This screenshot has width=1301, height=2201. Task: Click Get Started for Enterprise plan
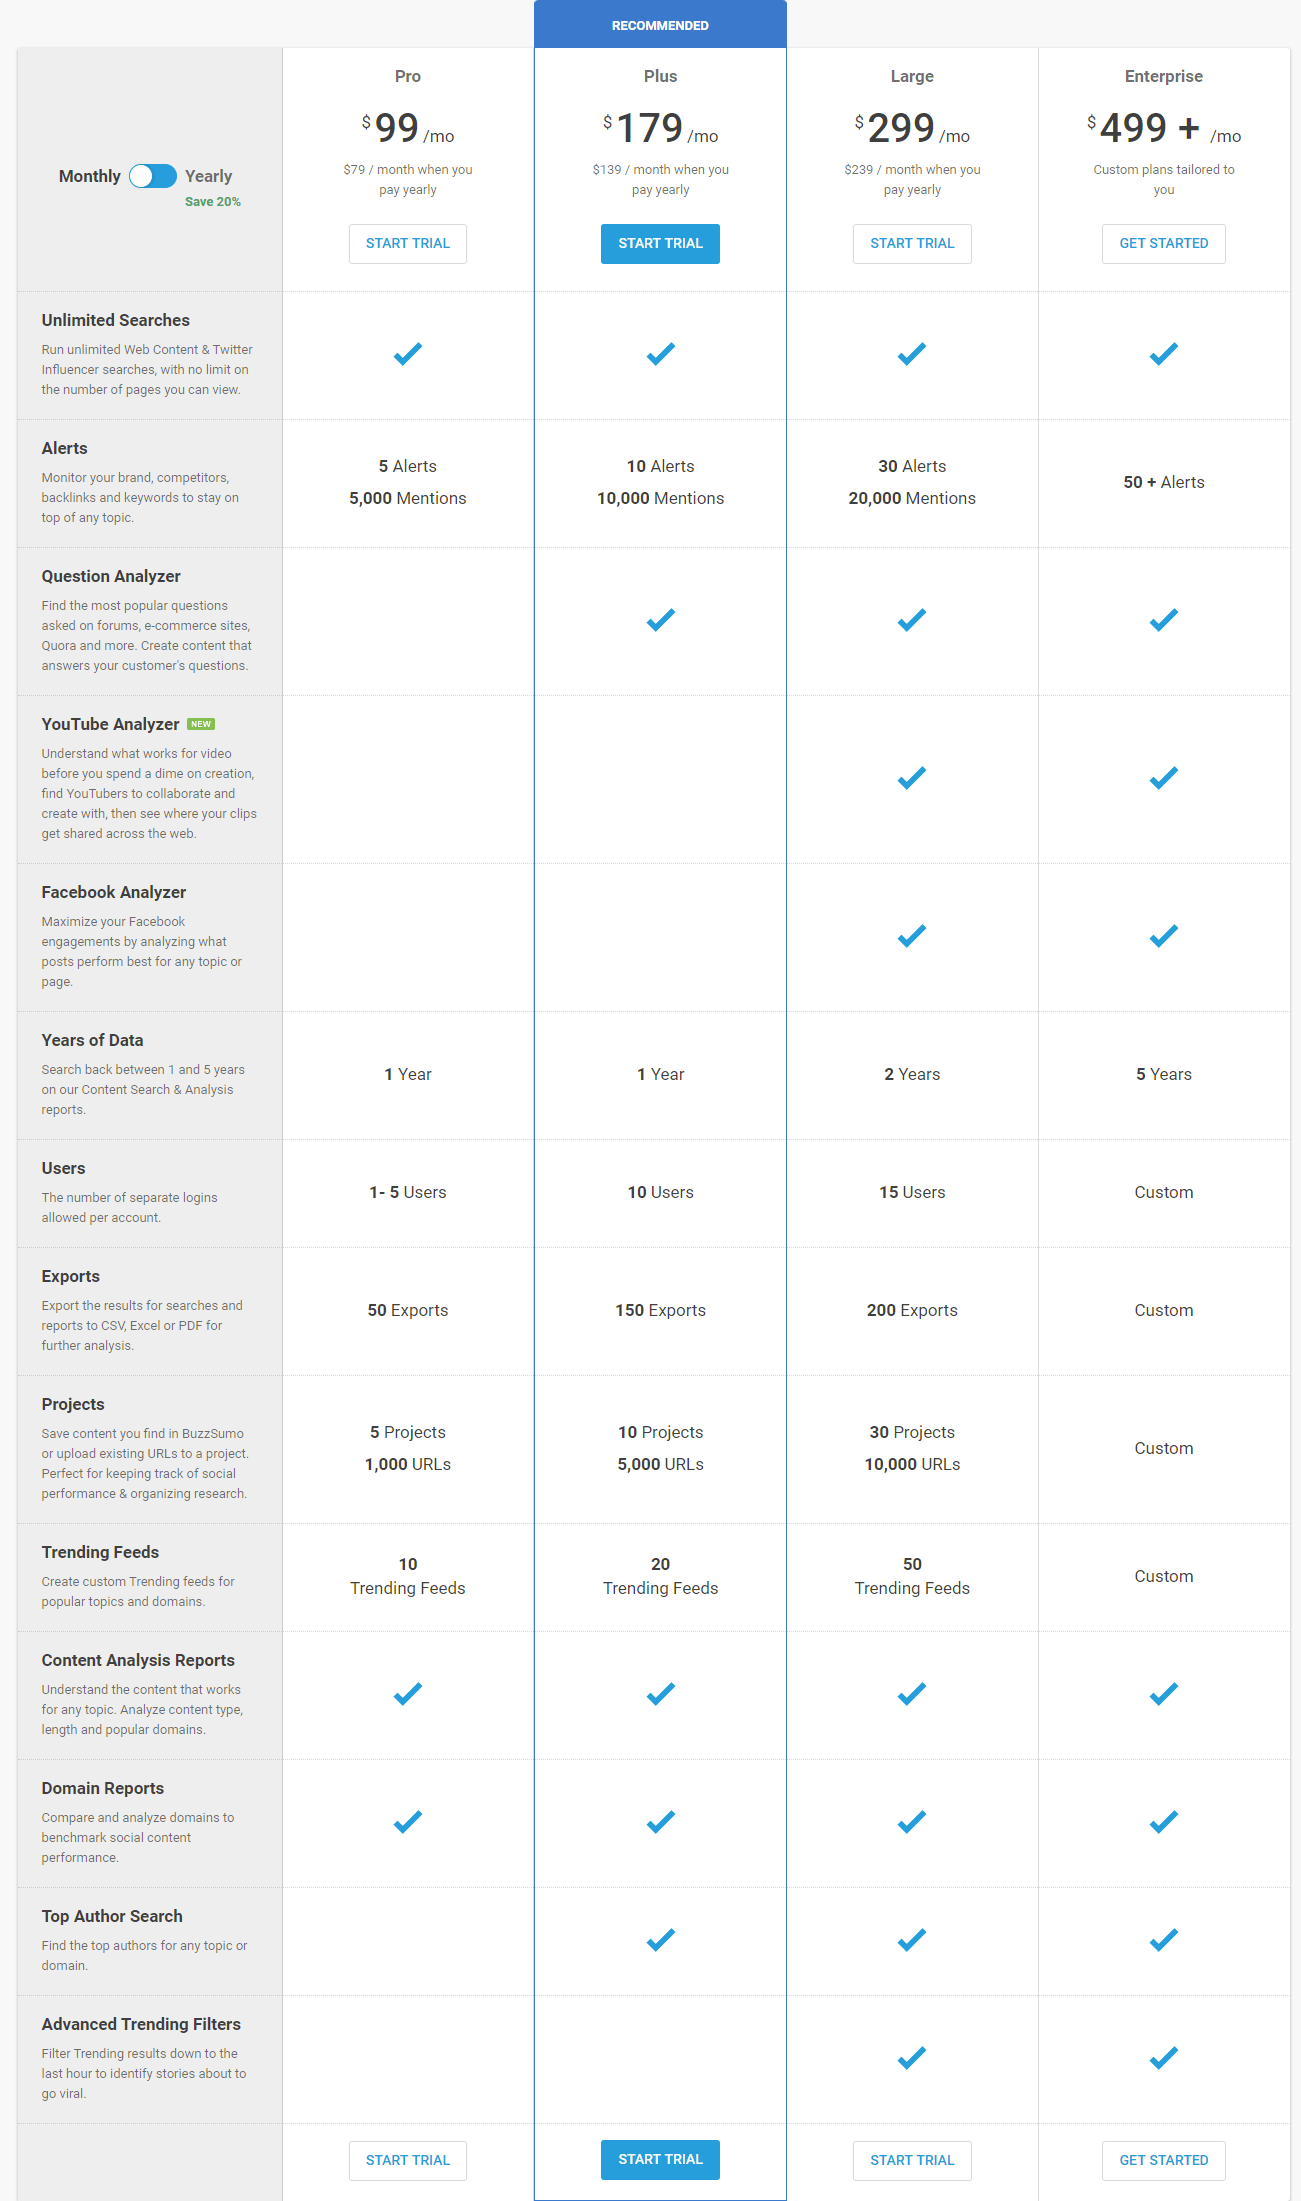(1163, 243)
